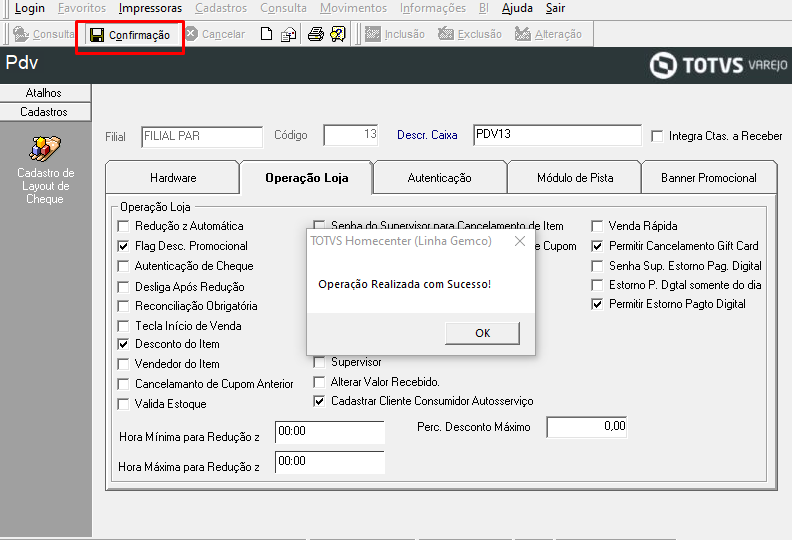
Task: Click the Atalhos sidebar button
Action: tap(44, 93)
